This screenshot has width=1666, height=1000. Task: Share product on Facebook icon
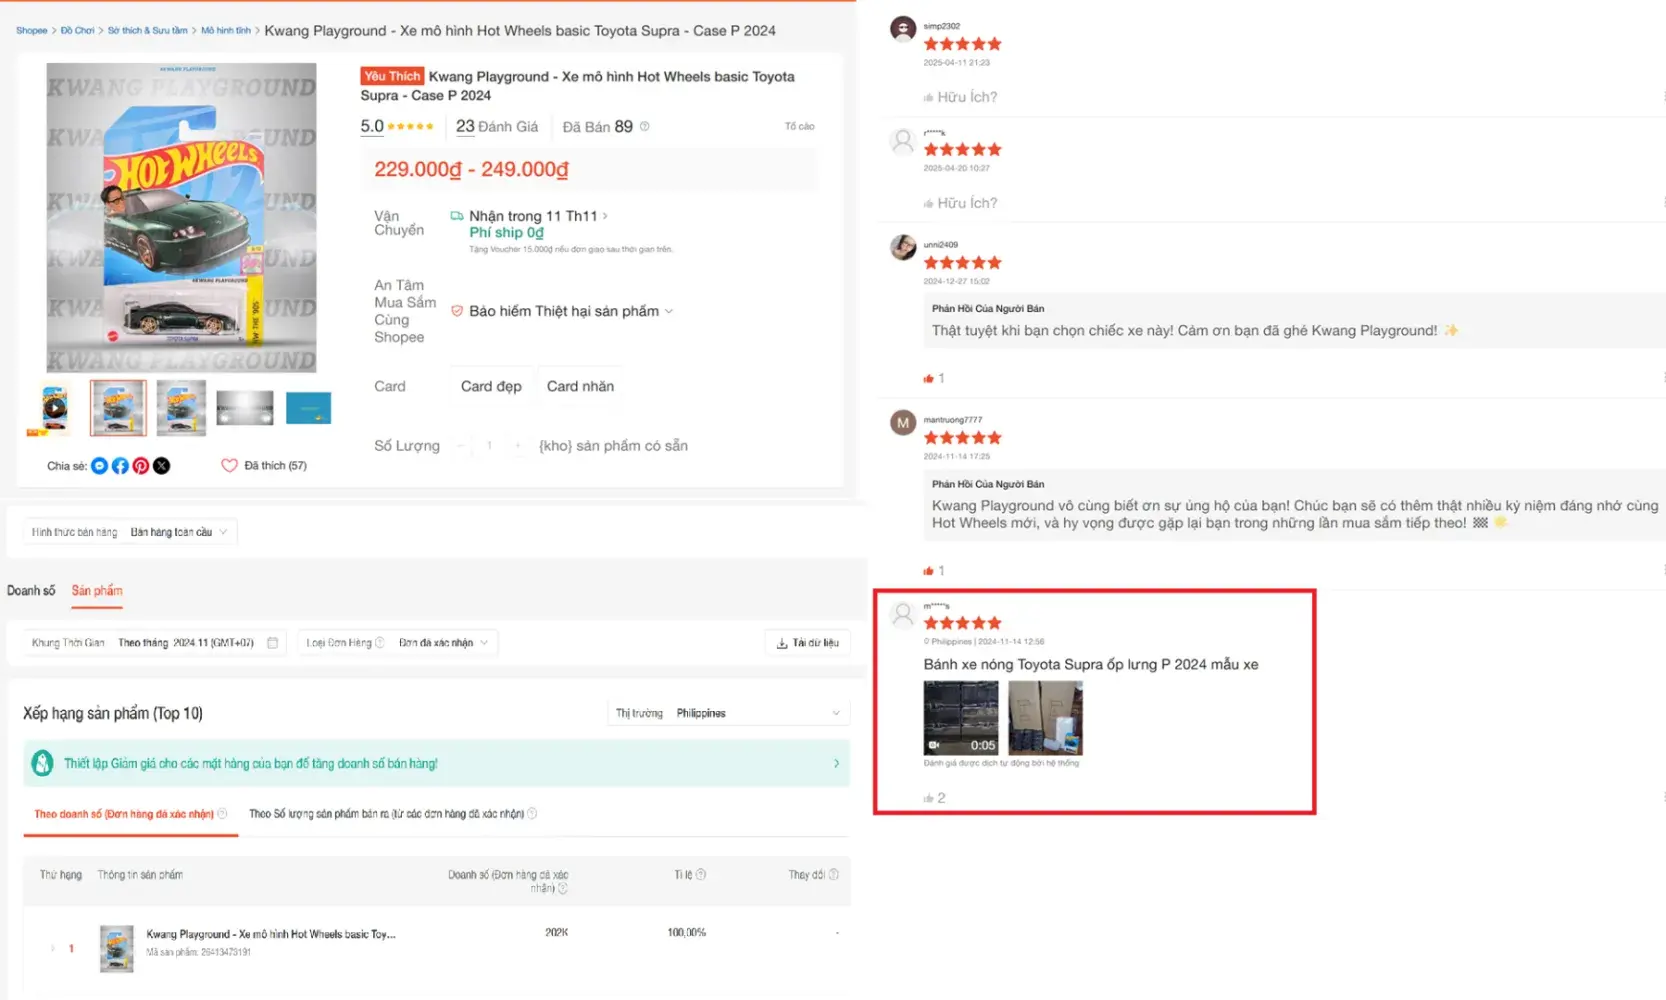[x=120, y=466]
